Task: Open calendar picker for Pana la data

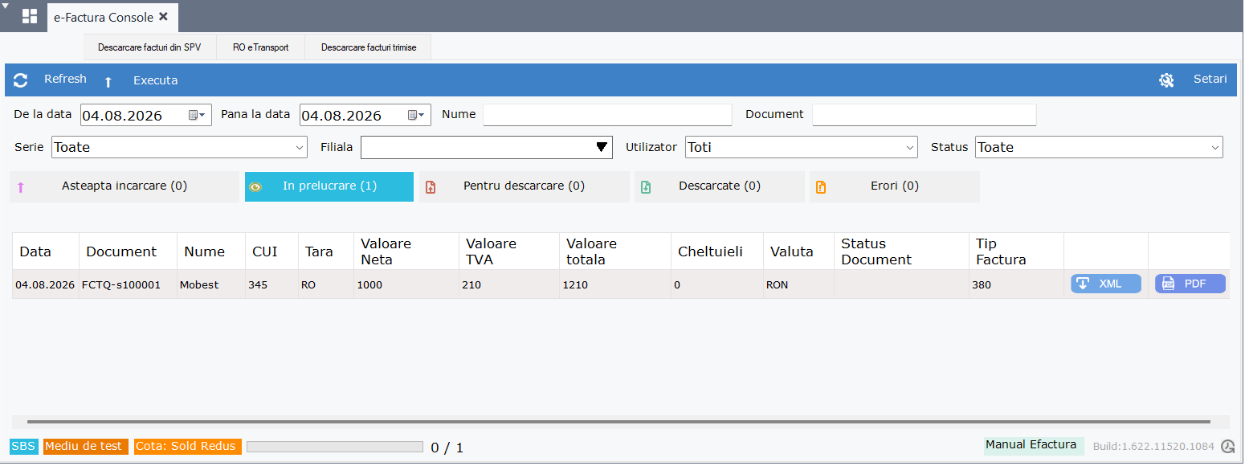Action: [x=417, y=115]
